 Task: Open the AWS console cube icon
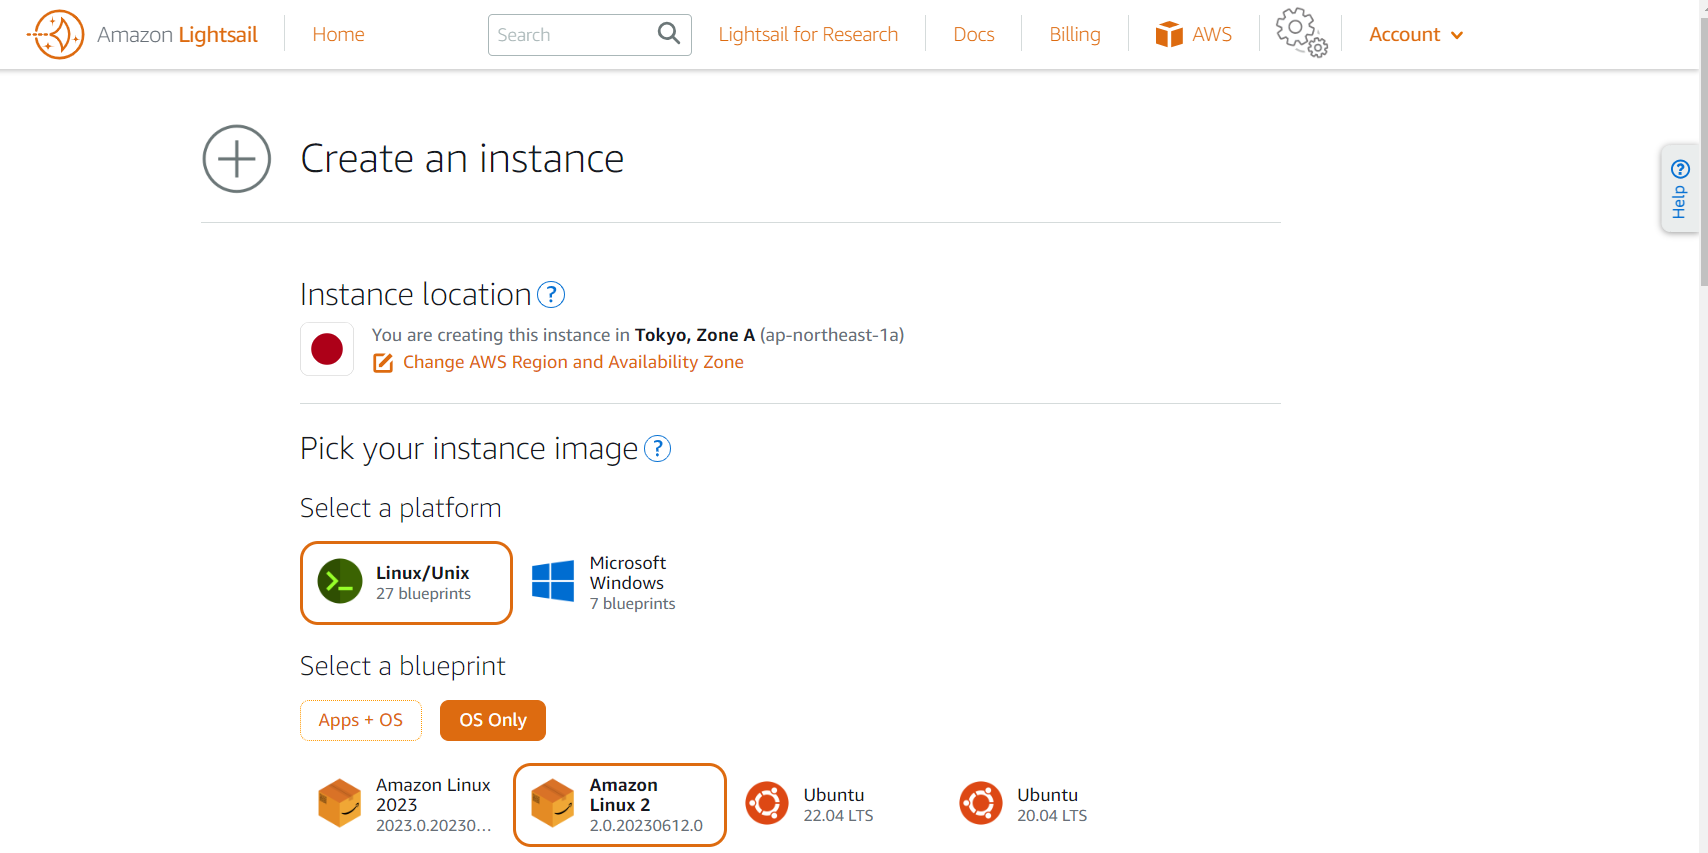pyautogui.click(x=1168, y=35)
